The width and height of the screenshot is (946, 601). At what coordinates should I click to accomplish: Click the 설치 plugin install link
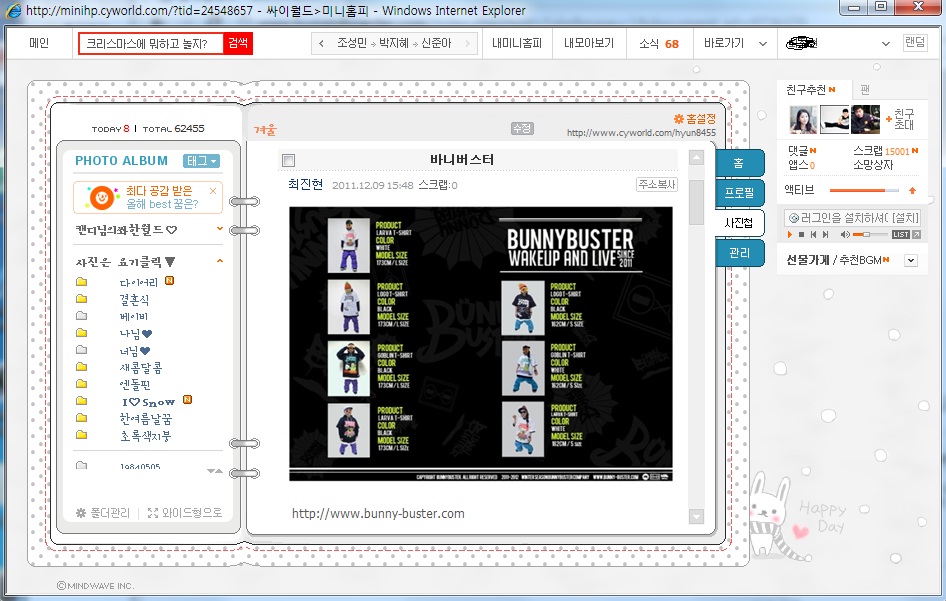click(x=906, y=218)
